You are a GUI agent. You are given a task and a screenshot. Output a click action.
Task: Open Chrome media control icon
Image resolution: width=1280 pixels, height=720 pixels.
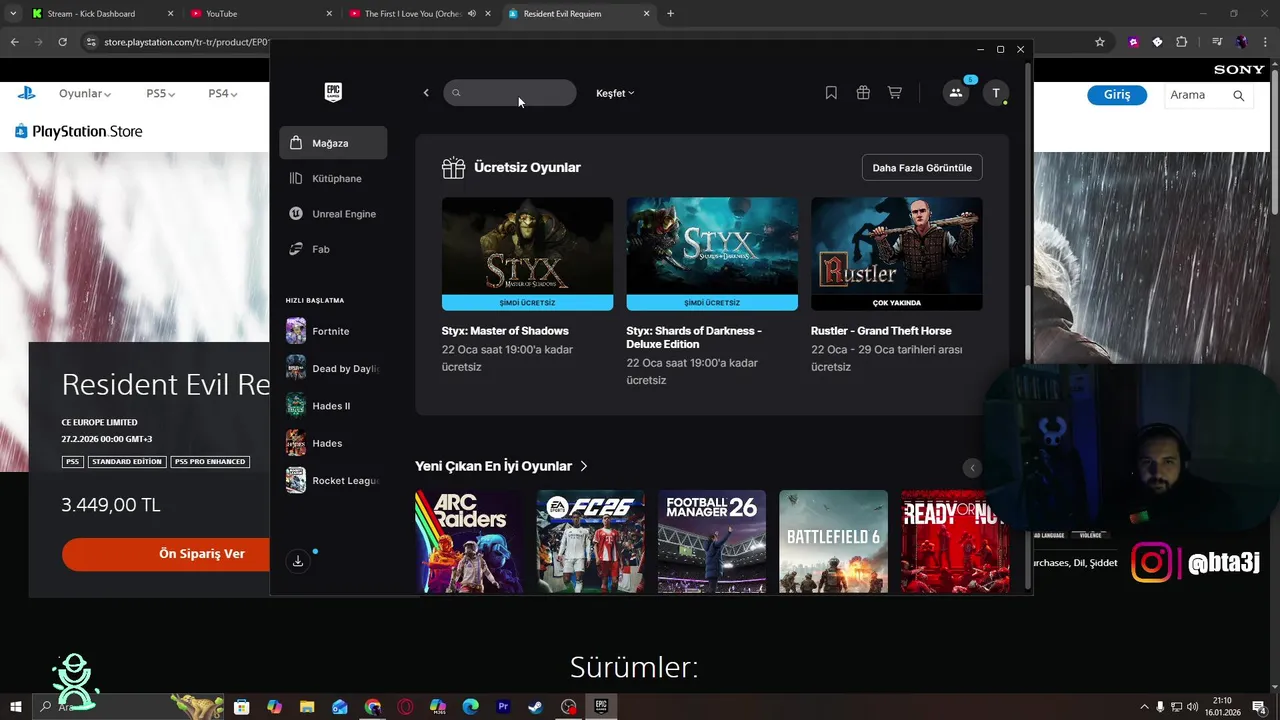pos(1217,42)
